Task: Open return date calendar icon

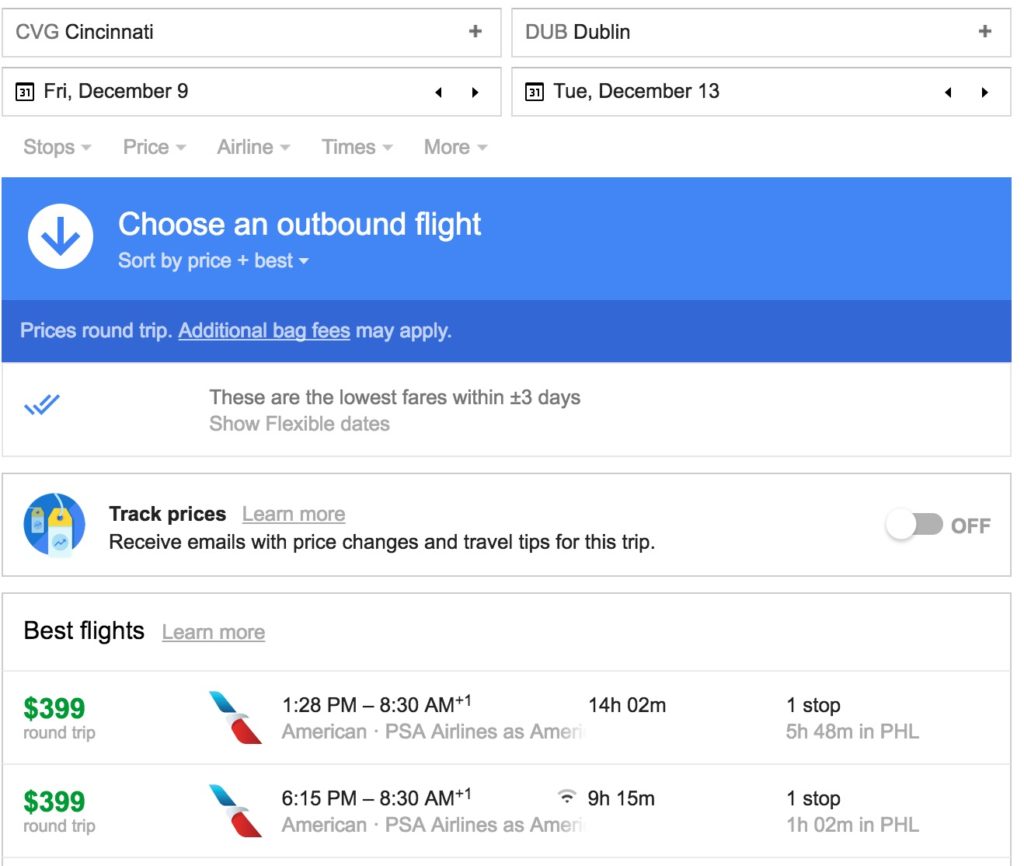Action: [535, 92]
